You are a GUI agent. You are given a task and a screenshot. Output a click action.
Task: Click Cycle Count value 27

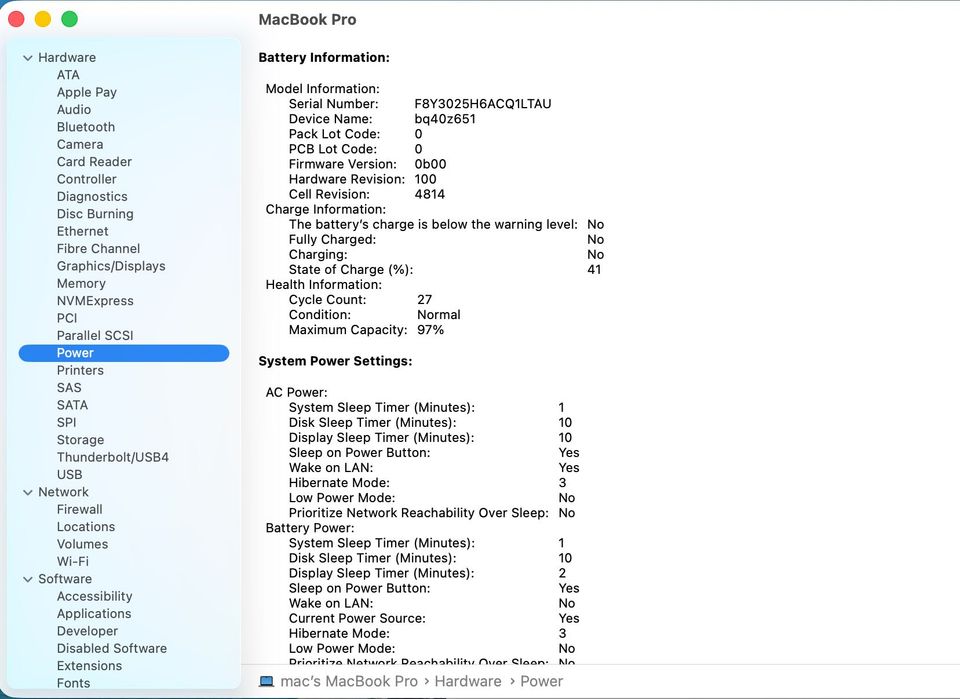(424, 300)
